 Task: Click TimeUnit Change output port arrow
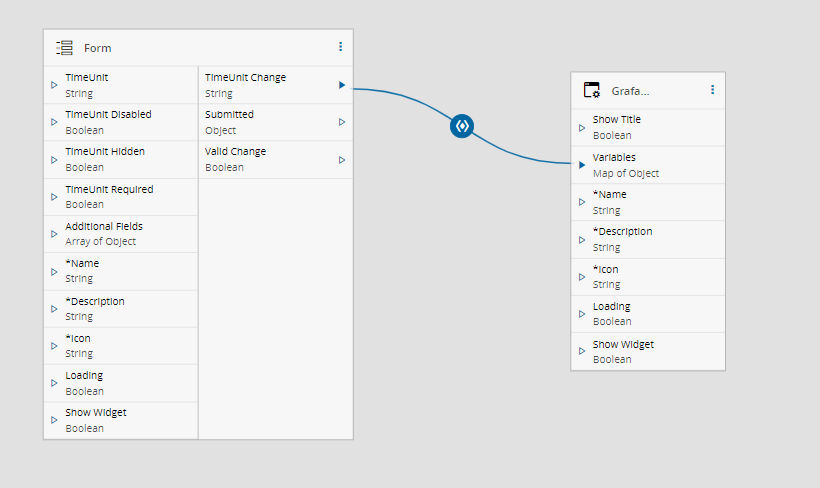(342, 85)
